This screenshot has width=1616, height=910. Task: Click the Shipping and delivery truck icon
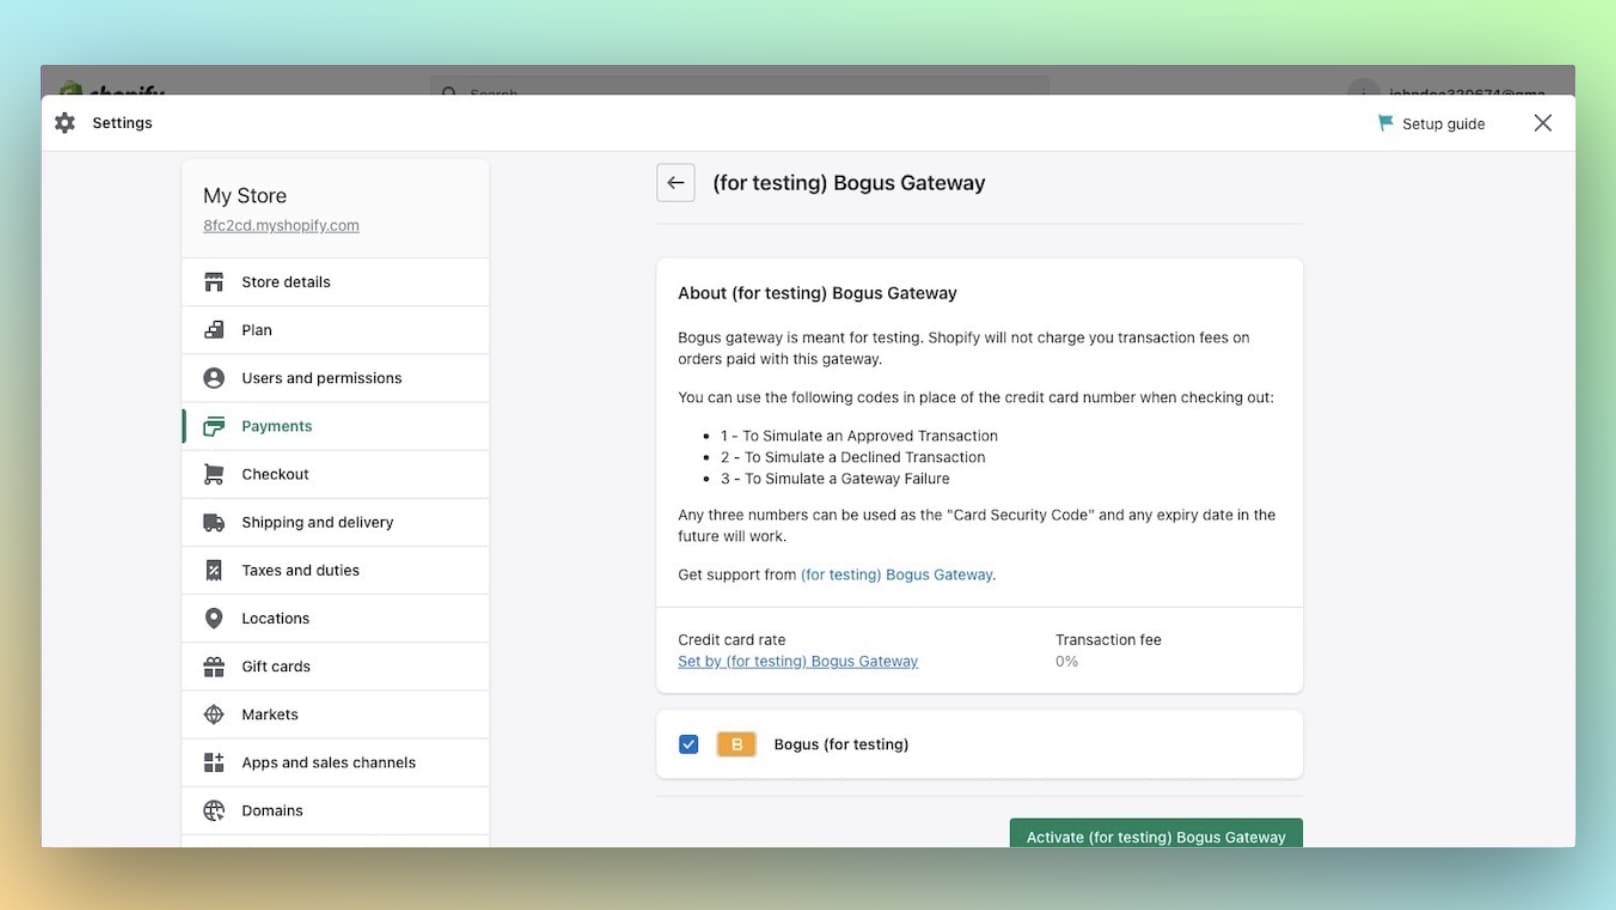[x=213, y=521]
